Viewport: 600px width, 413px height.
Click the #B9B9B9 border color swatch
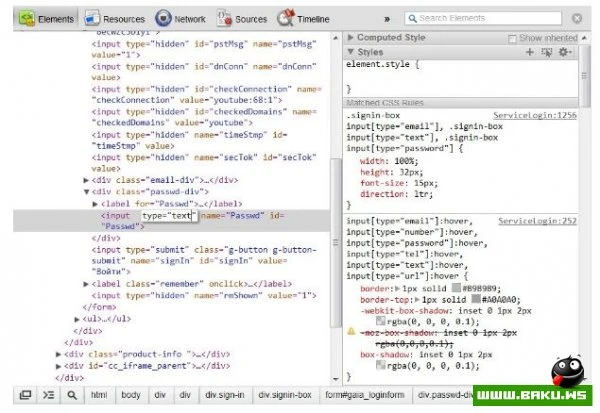tap(456, 288)
